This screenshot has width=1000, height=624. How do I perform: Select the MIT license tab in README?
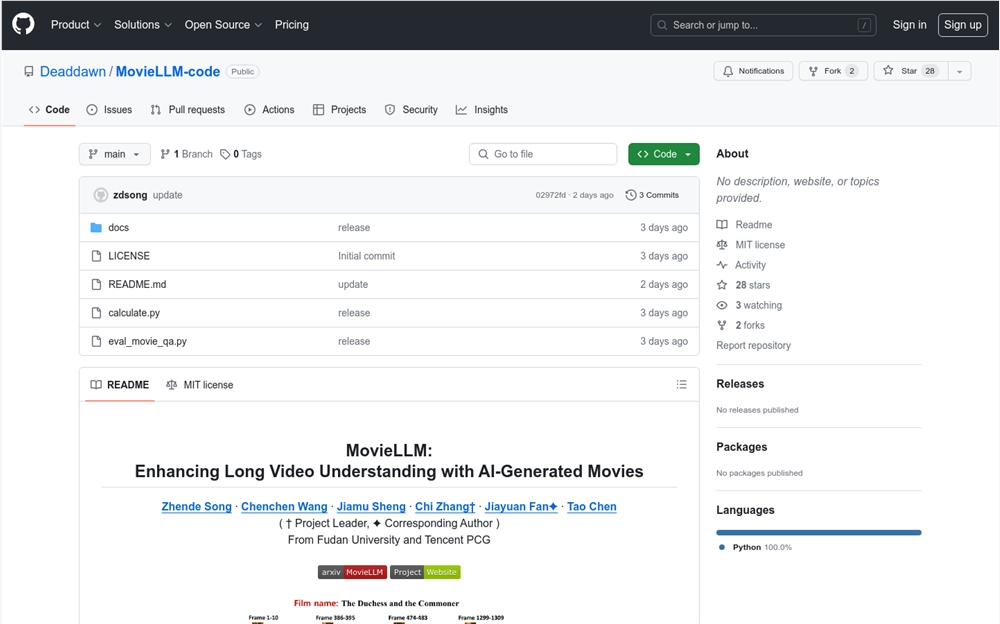click(x=200, y=385)
